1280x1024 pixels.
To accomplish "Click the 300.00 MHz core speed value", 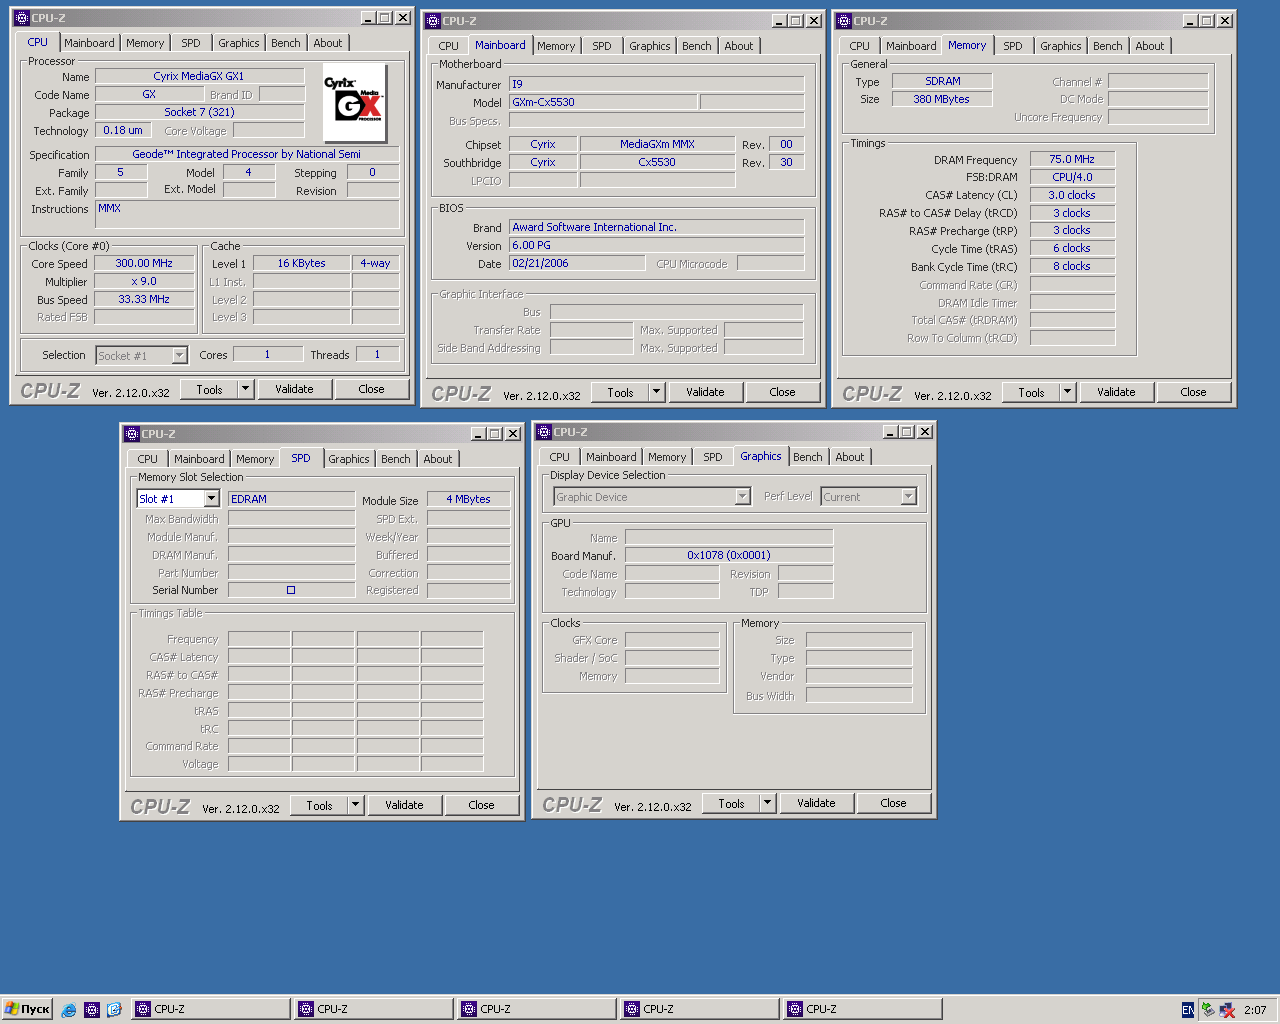I will 144,263.
